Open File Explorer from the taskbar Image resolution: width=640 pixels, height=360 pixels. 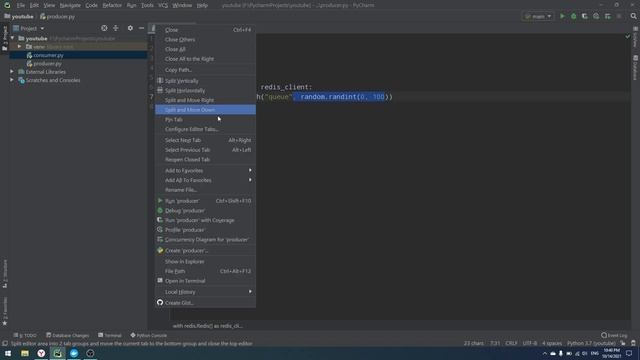24,353
